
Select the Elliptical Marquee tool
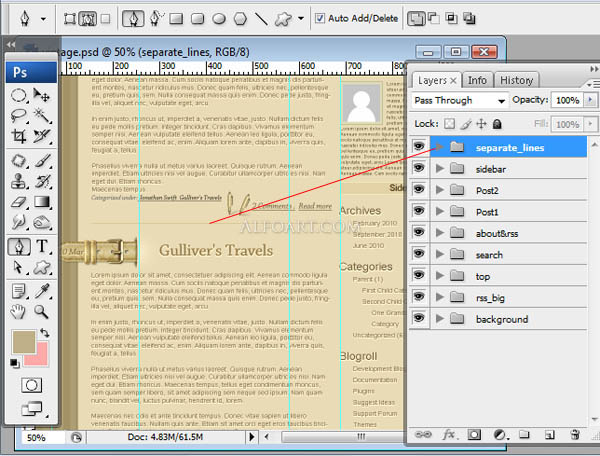point(18,95)
